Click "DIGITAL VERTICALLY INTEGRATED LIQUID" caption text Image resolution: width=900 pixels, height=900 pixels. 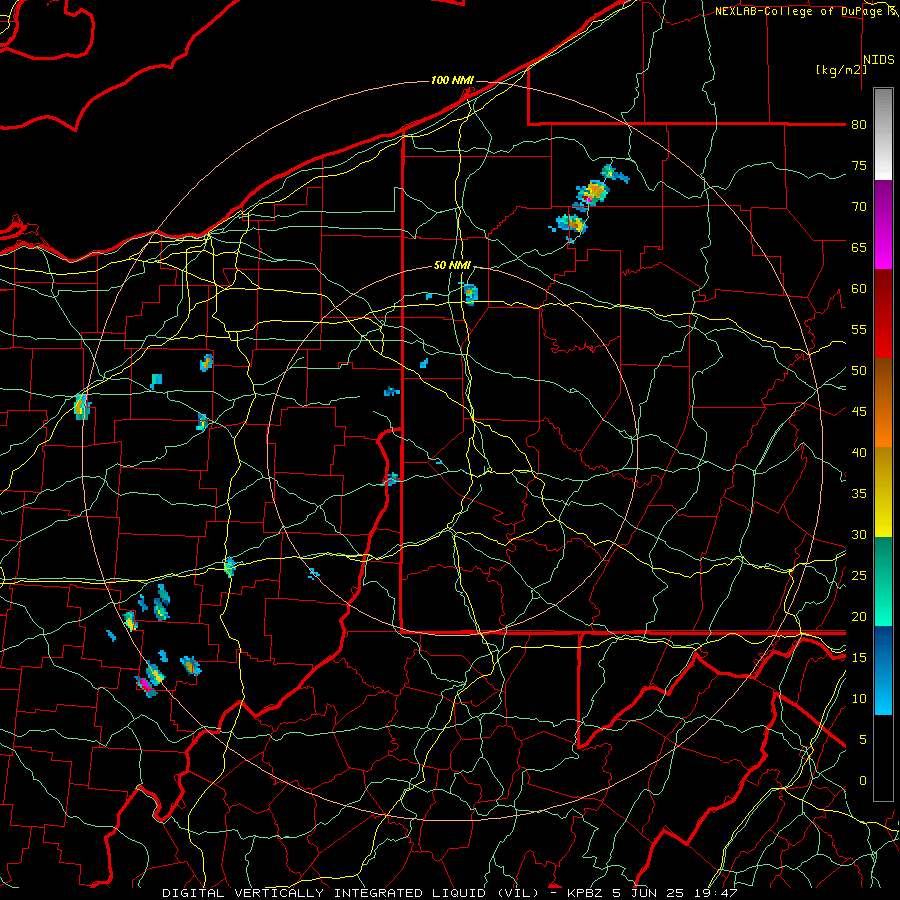[325, 893]
